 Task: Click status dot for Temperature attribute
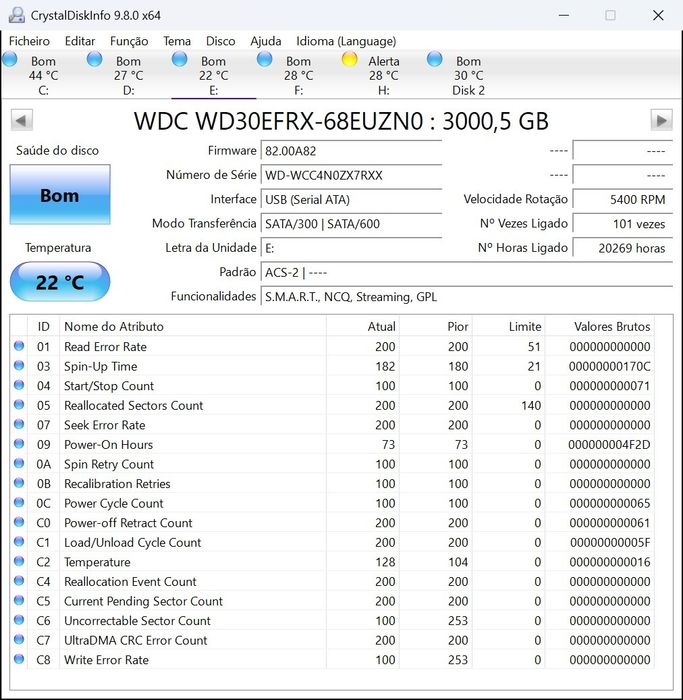click(x=19, y=561)
